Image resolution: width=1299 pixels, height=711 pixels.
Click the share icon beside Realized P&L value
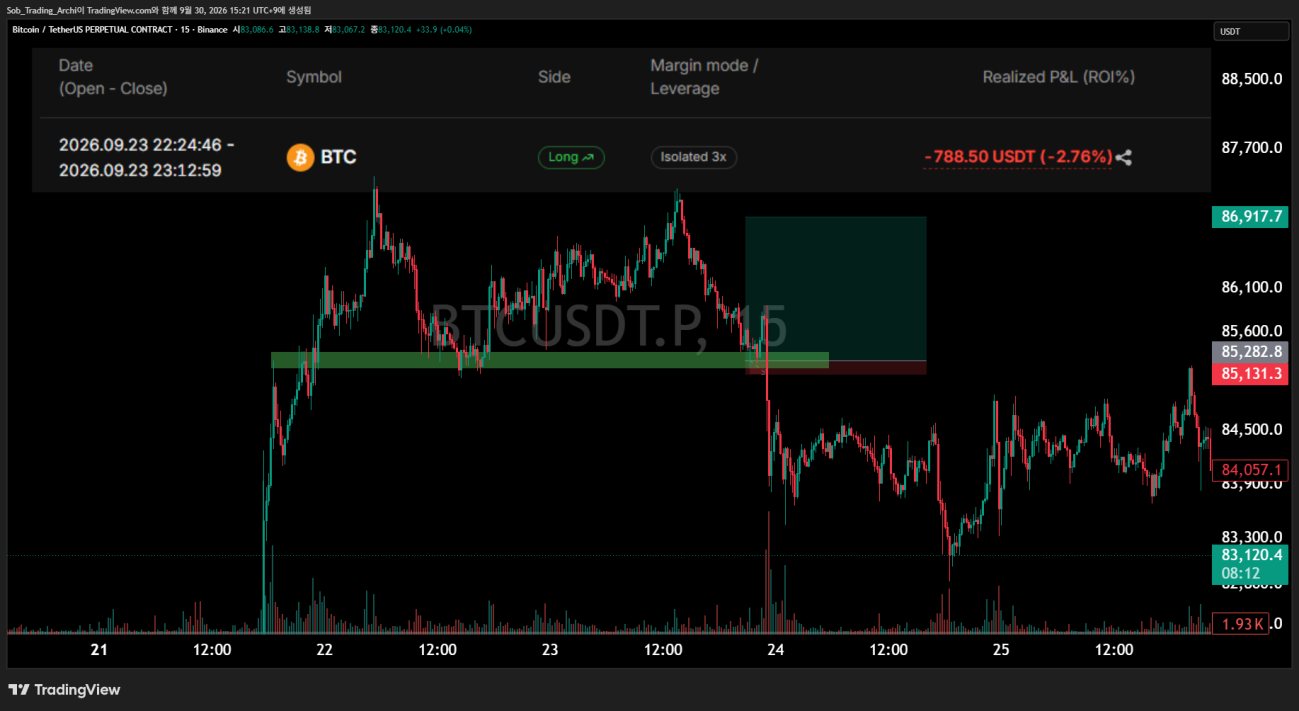pyautogui.click(x=1124, y=157)
